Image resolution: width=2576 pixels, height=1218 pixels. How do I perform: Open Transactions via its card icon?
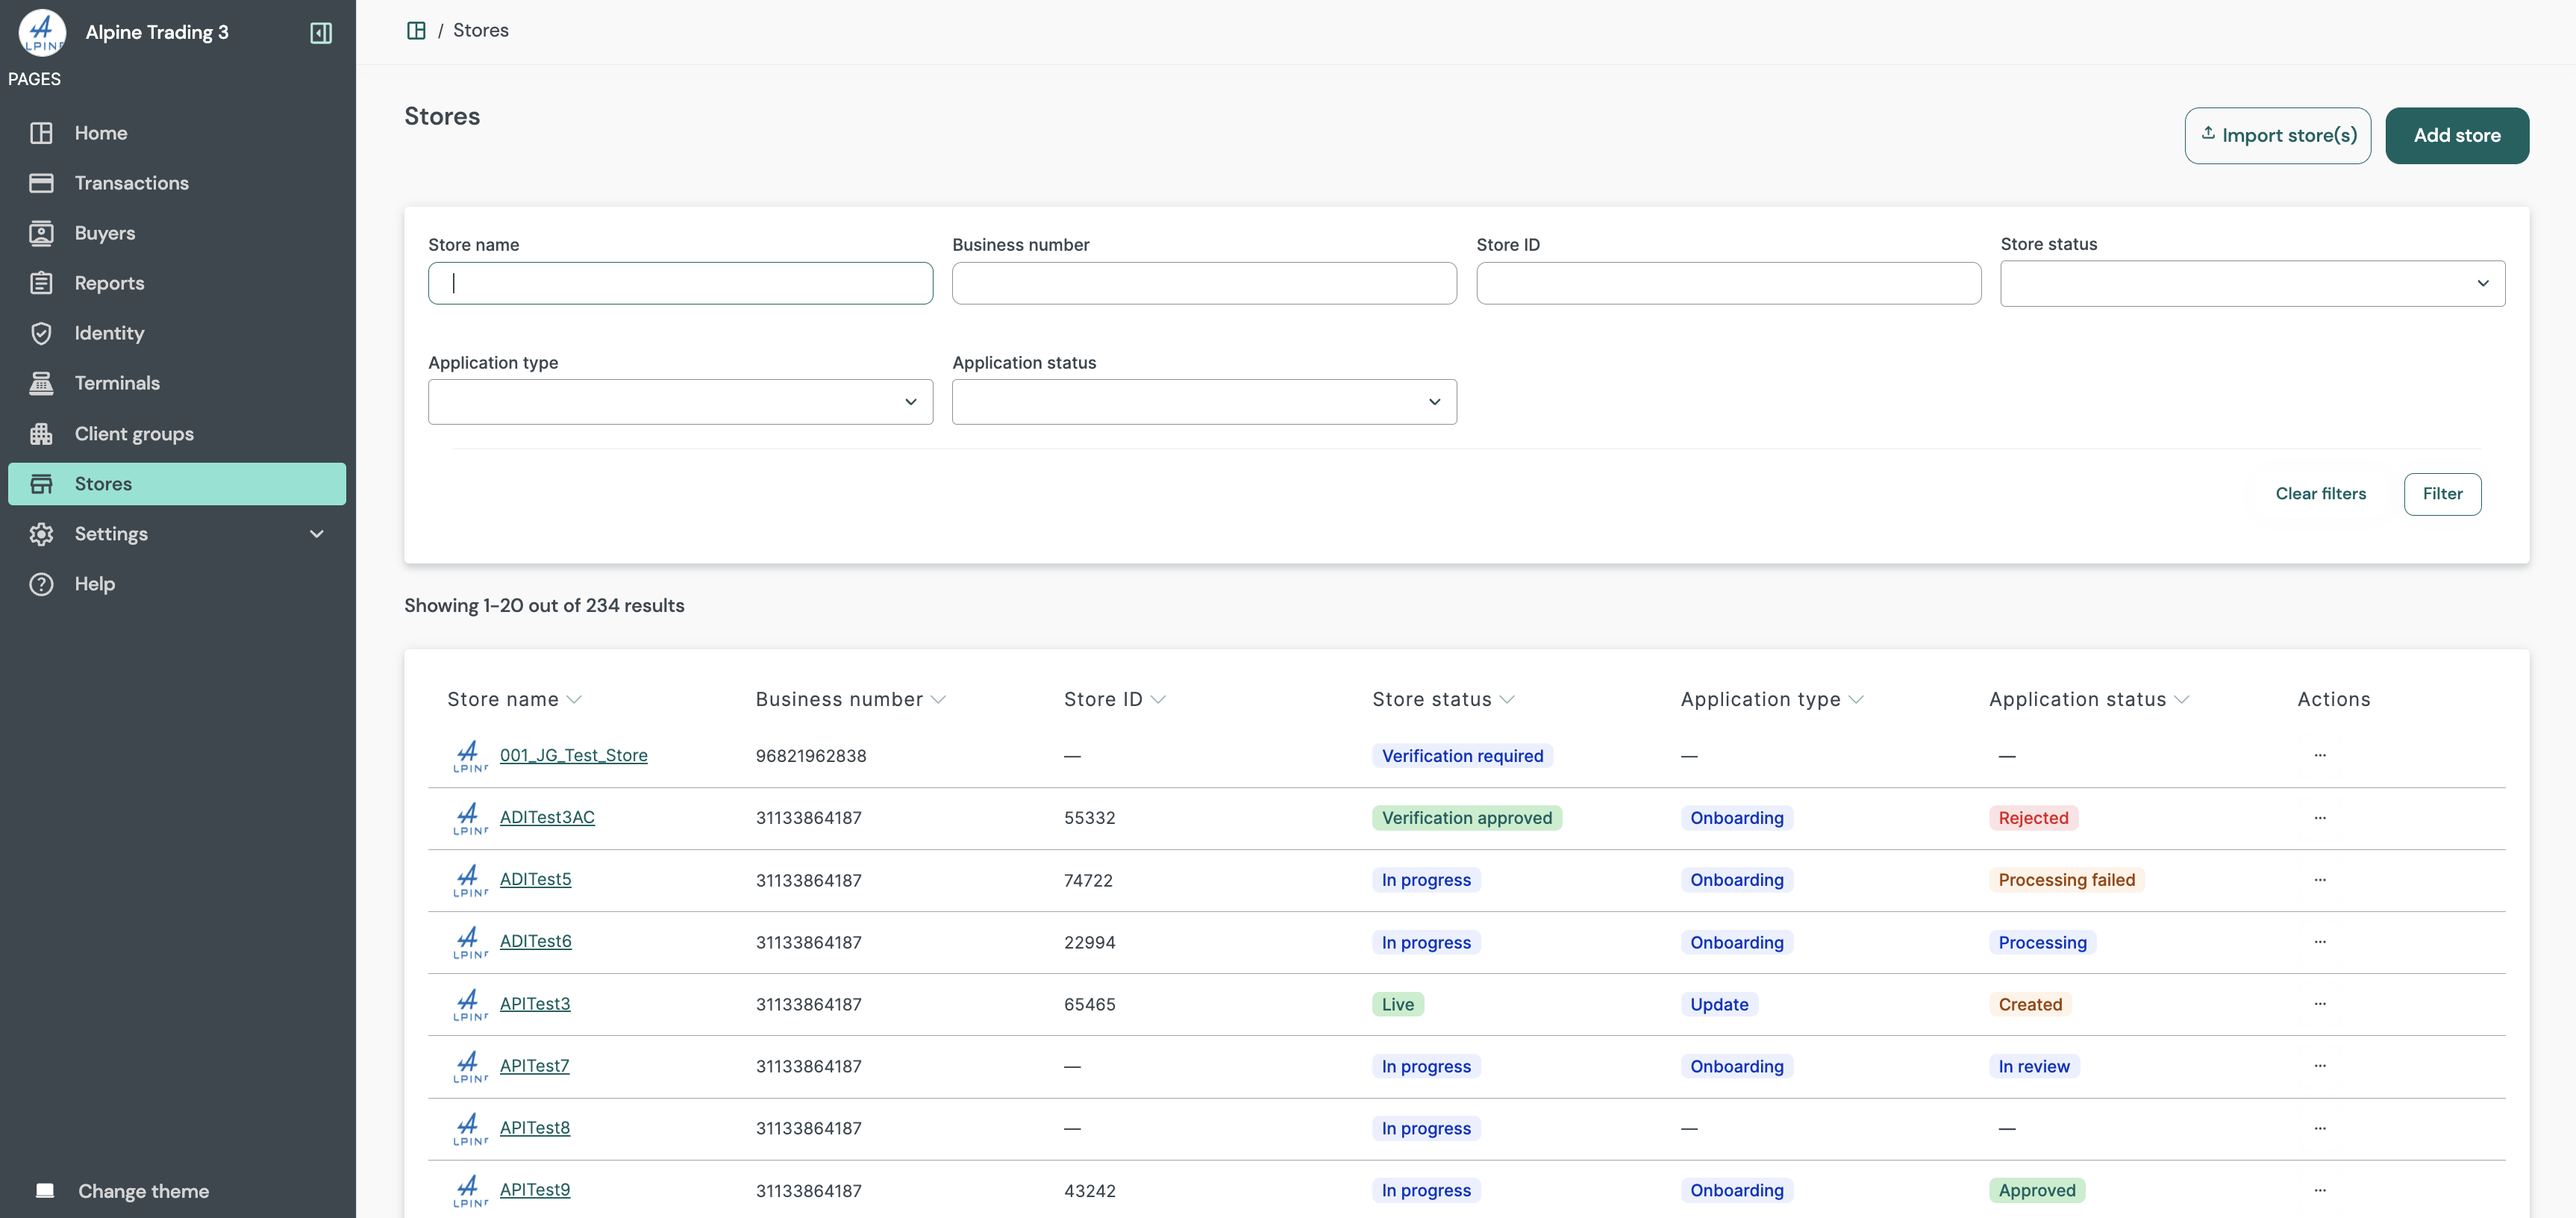[x=42, y=182]
